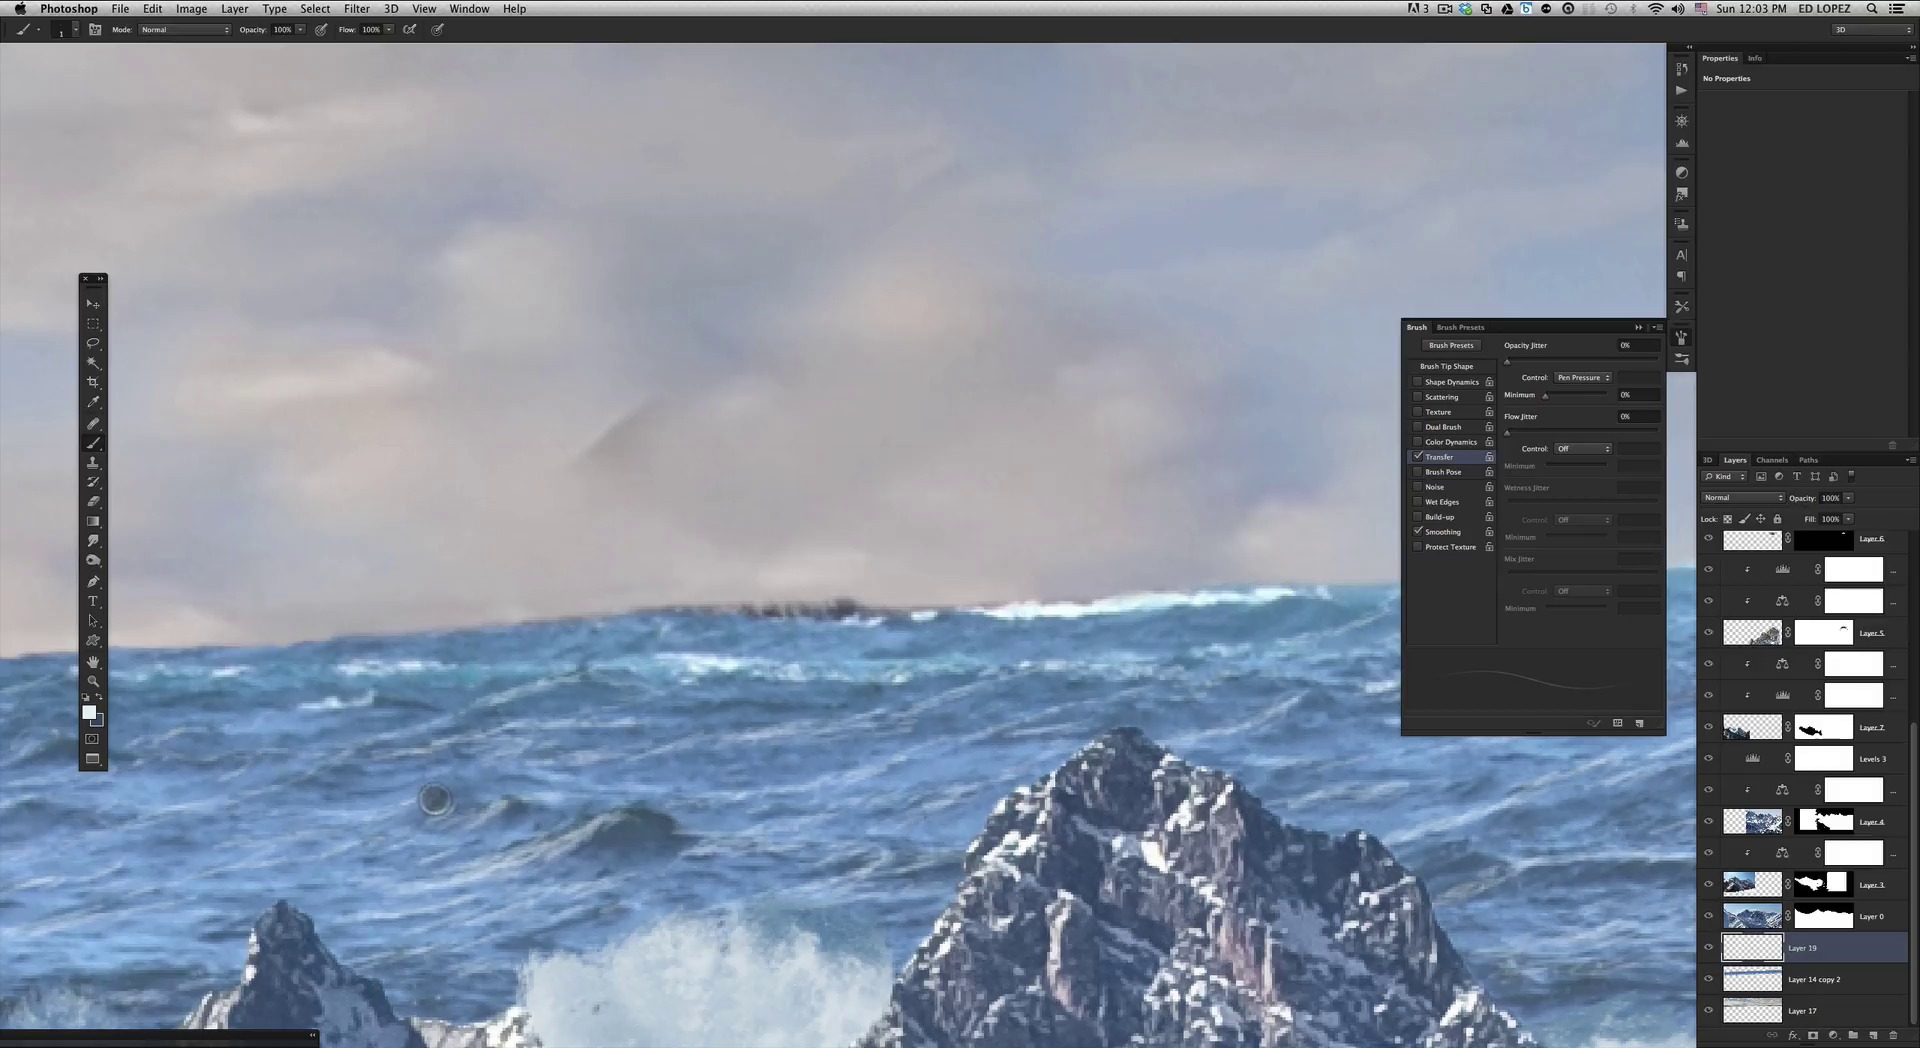Open Flow Jitter Control dropdown

click(1583, 449)
